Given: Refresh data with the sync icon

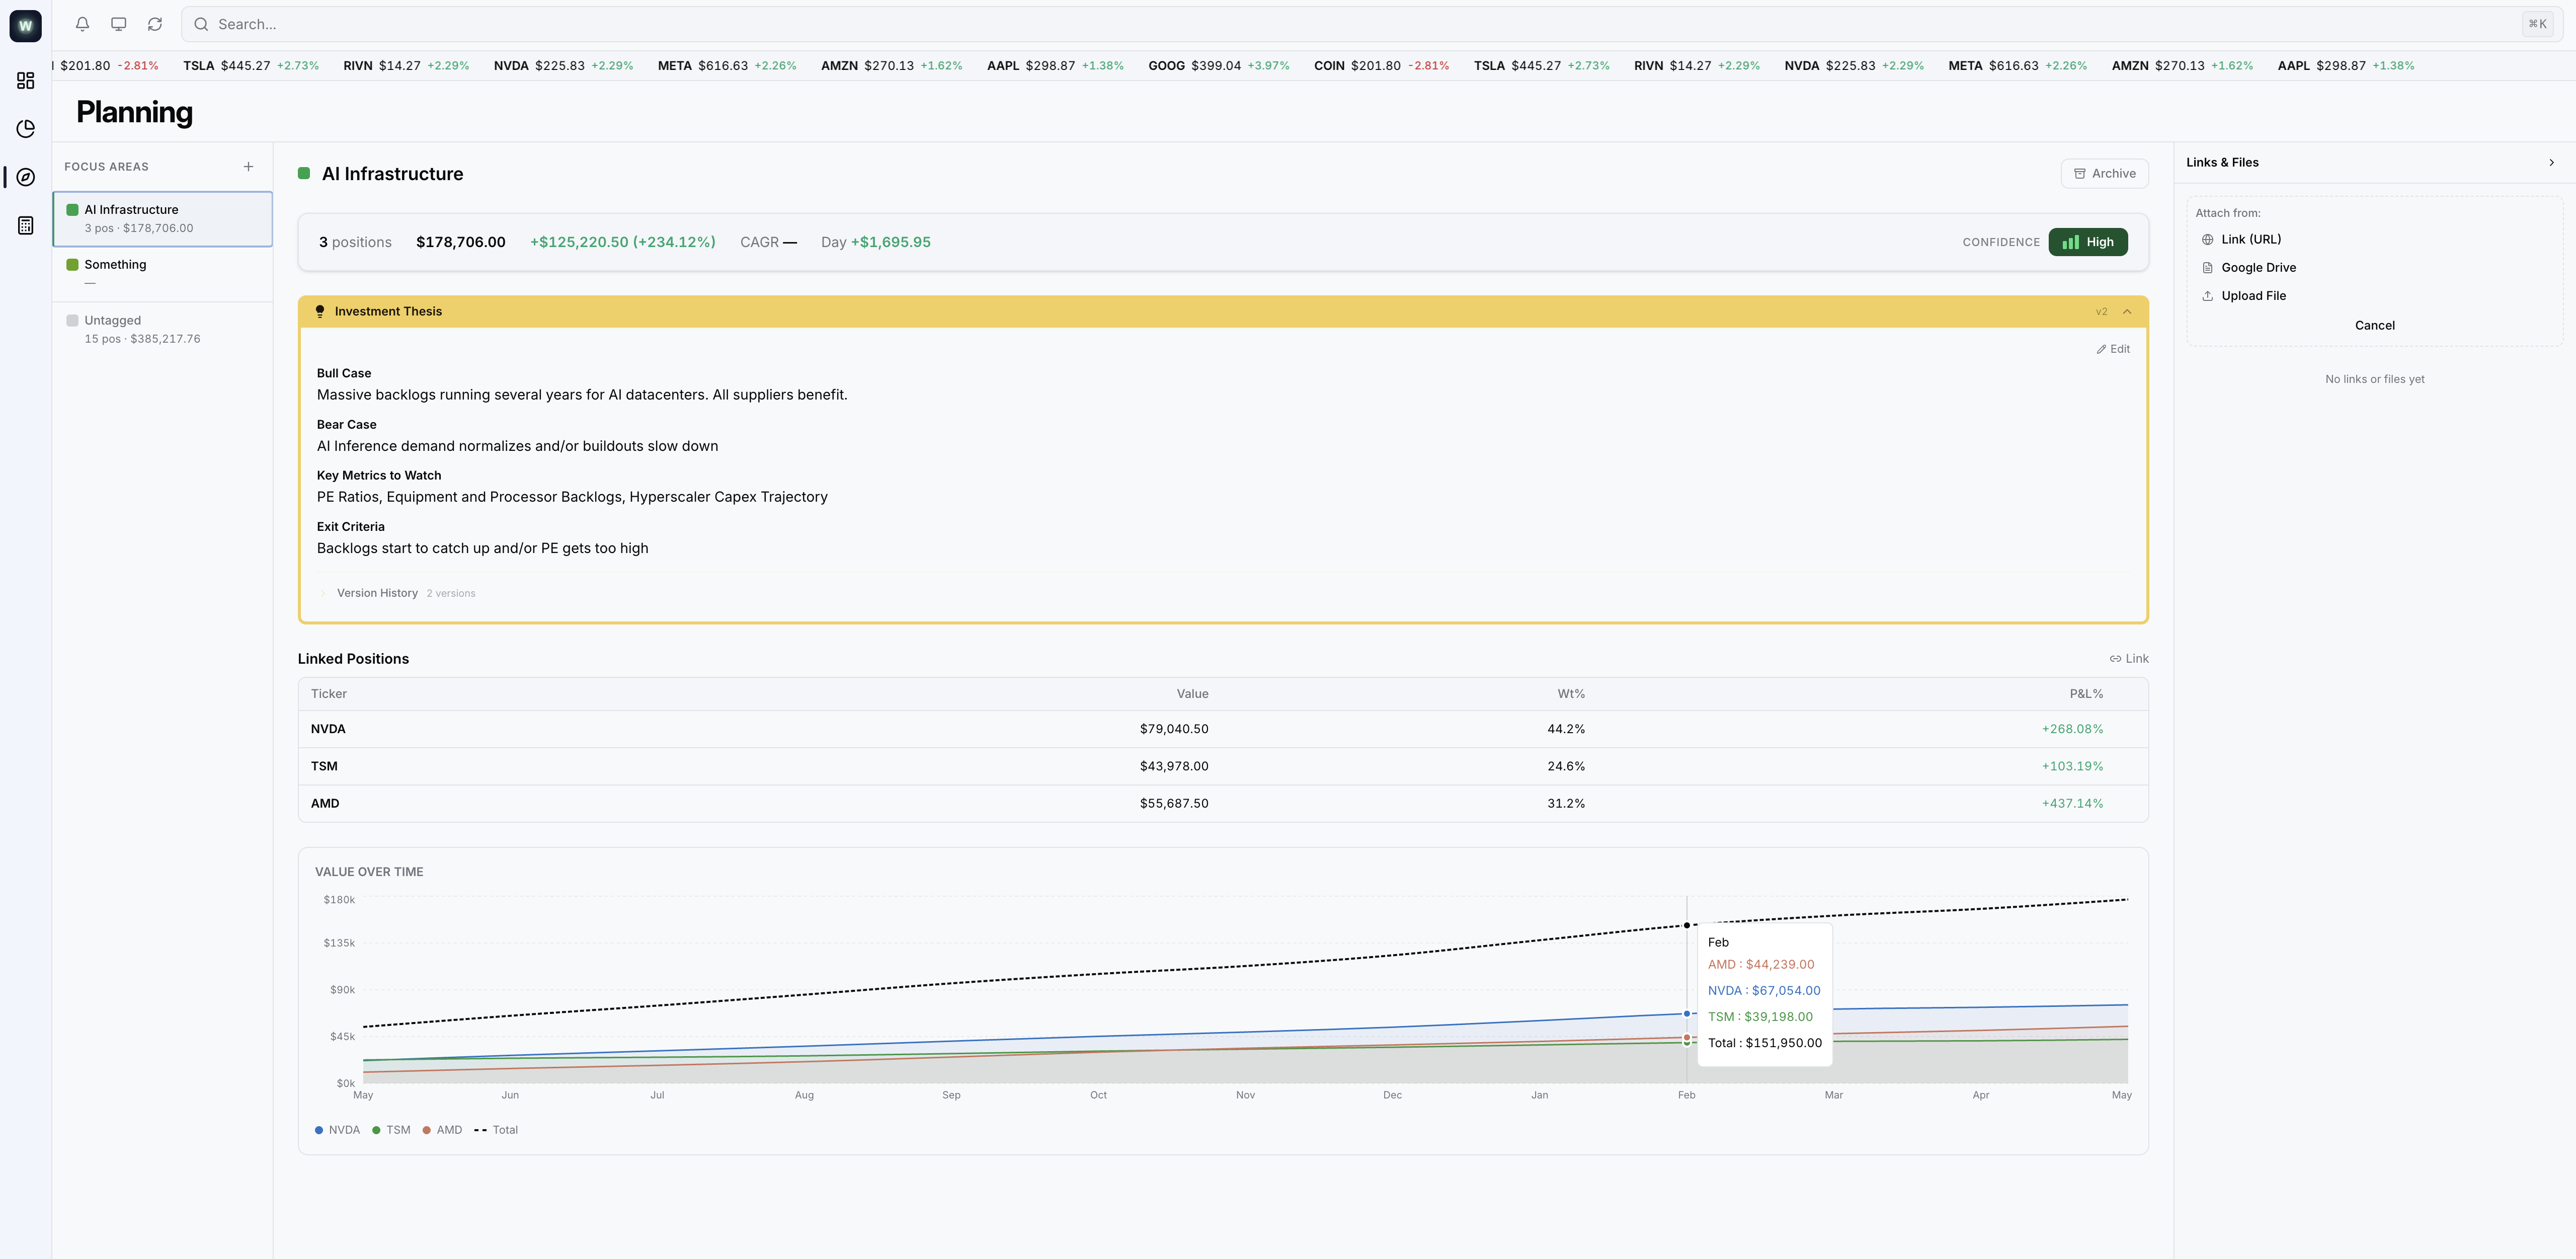Looking at the screenshot, I should click(x=155, y=24).
